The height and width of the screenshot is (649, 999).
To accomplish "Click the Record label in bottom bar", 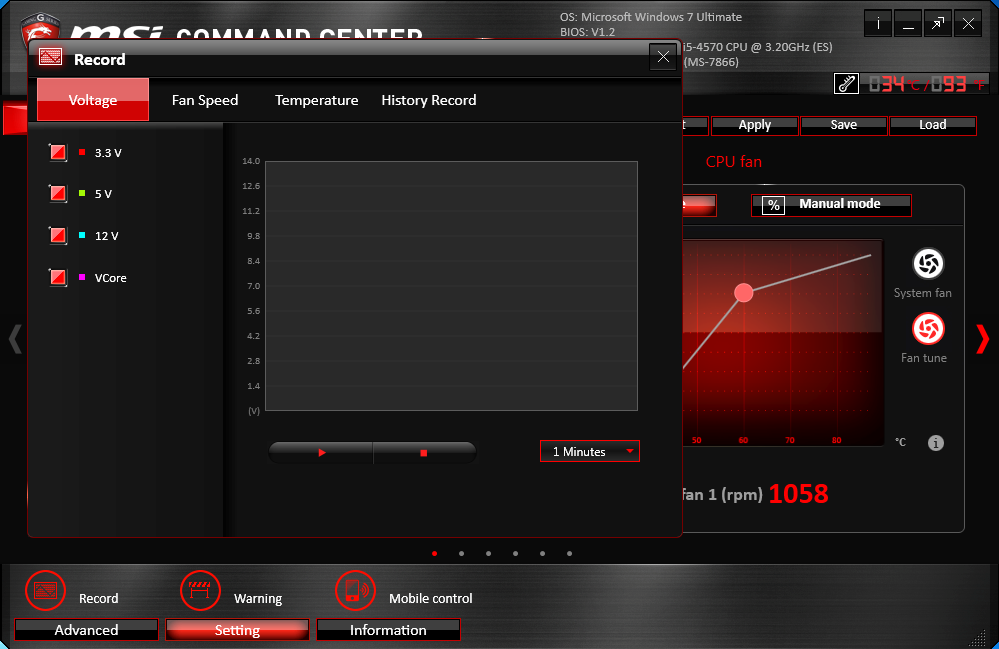I will [x=99, y=599].
